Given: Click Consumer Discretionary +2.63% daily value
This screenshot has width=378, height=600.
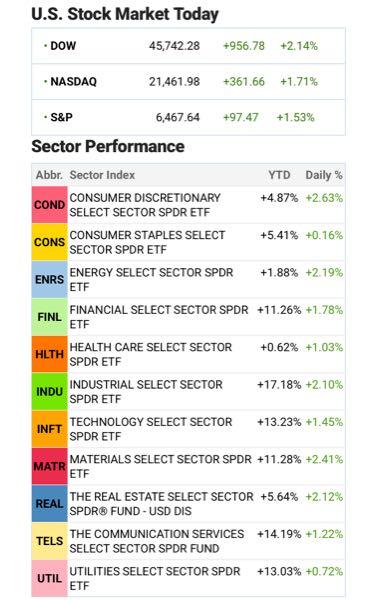Looking at the screenshot, I should point(324,198).
